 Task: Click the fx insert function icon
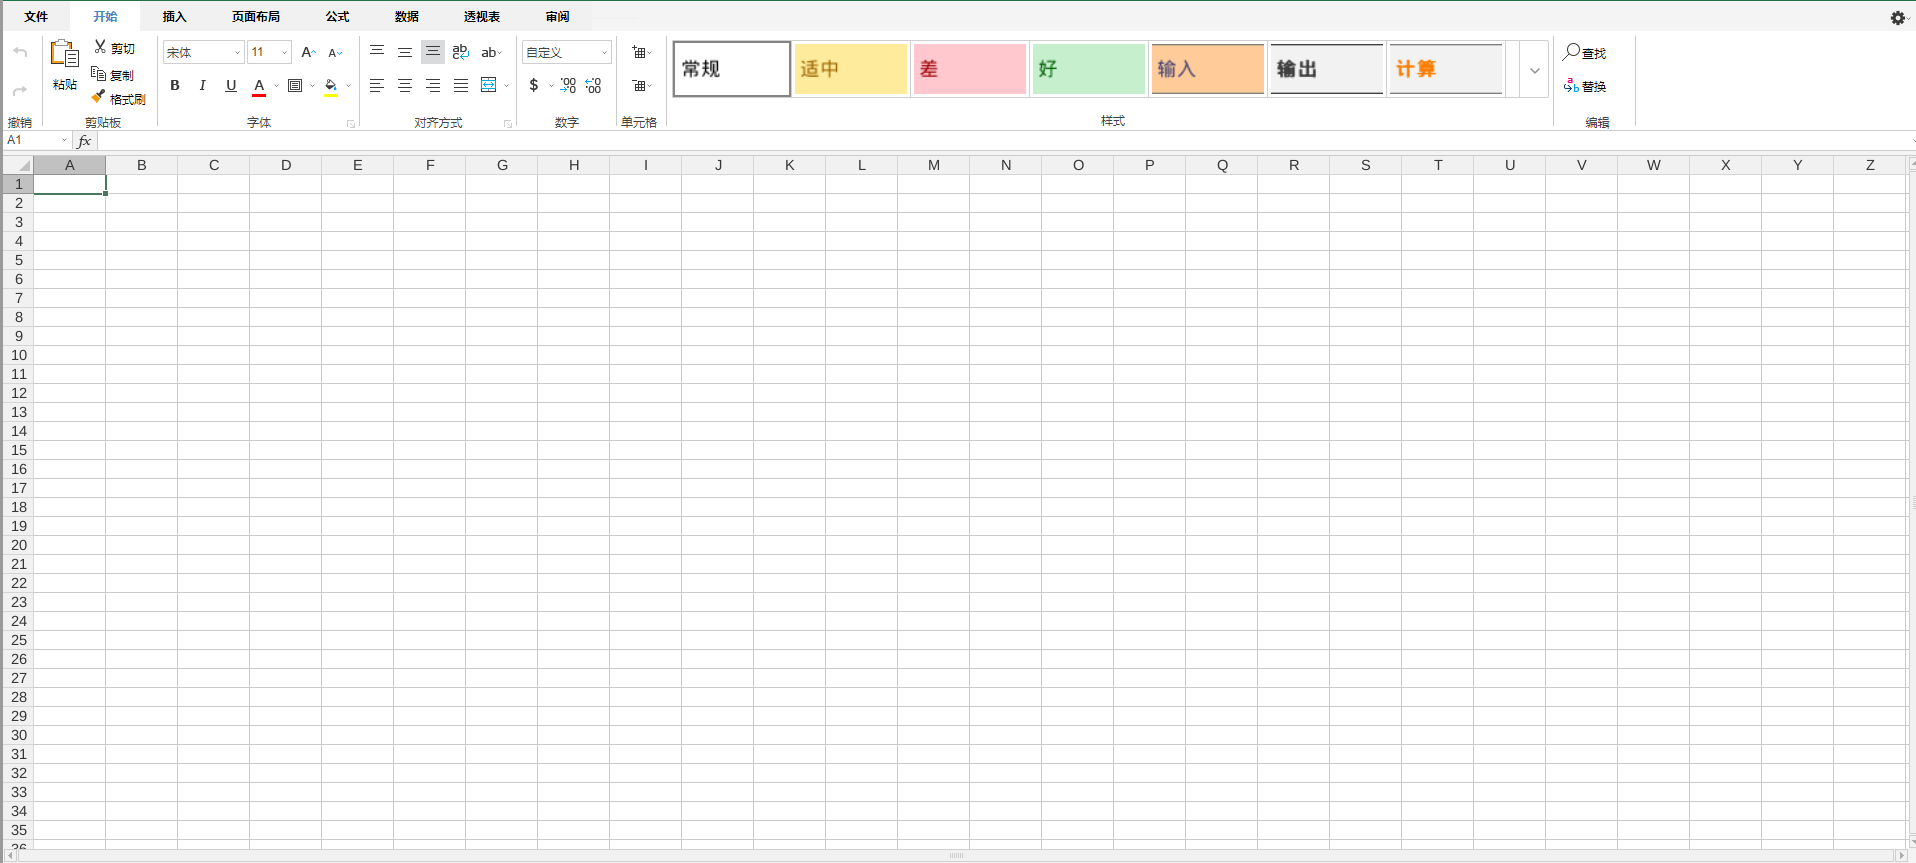85,141
